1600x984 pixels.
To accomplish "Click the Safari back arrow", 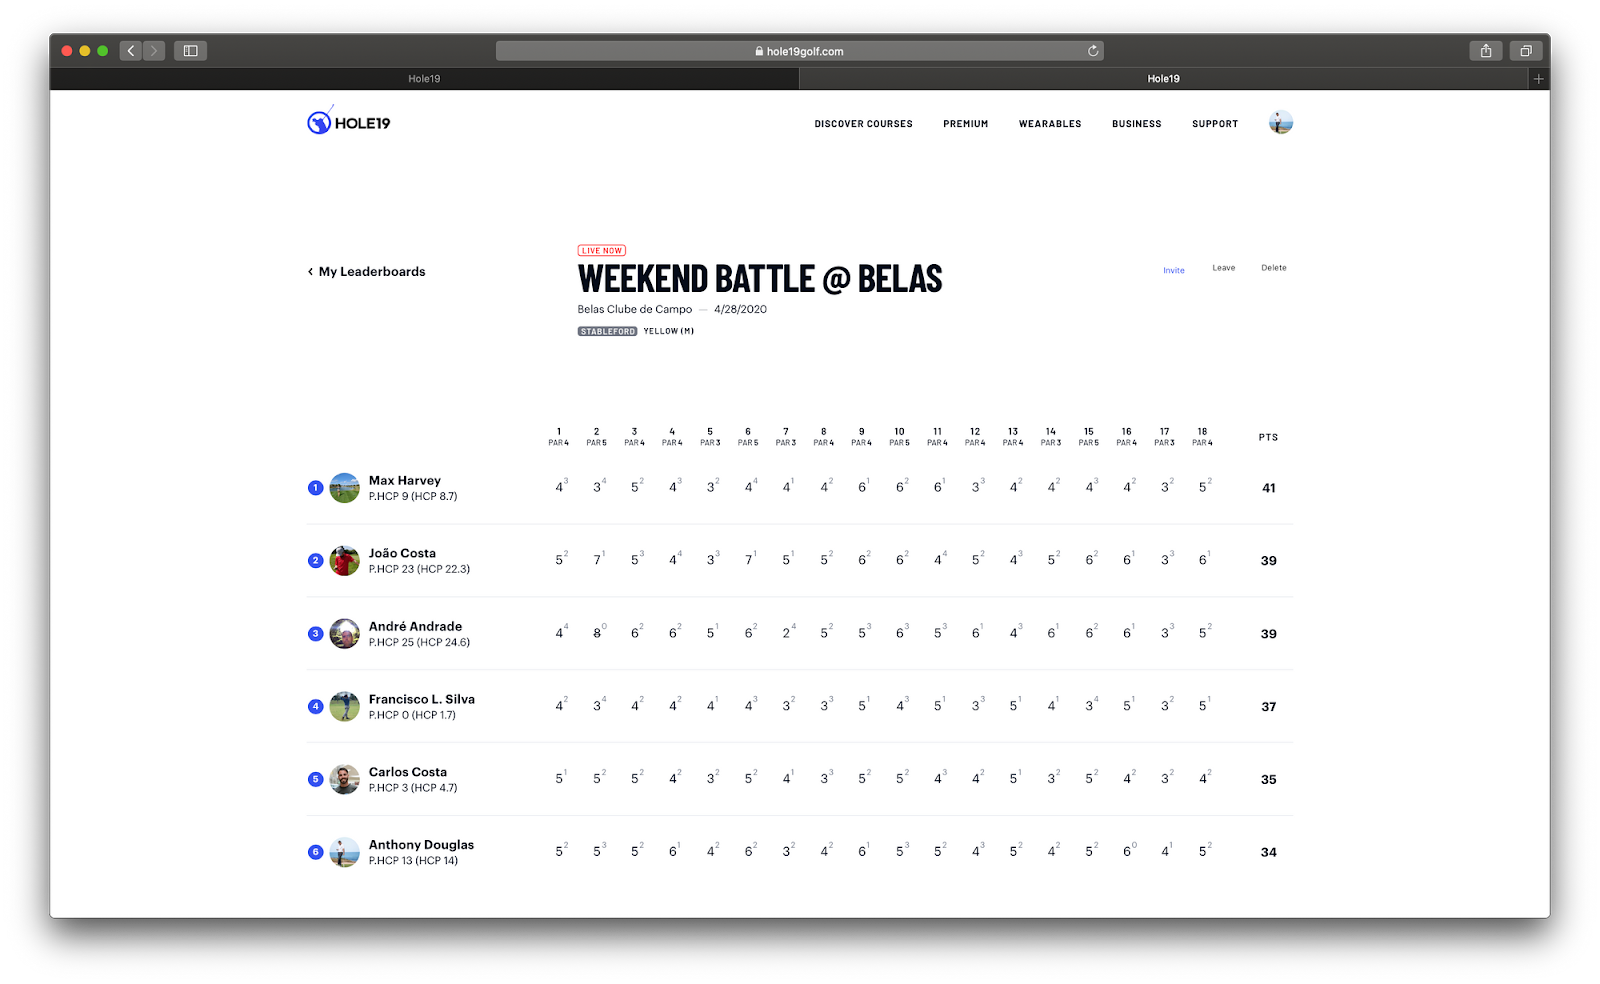I will [131, 51].
